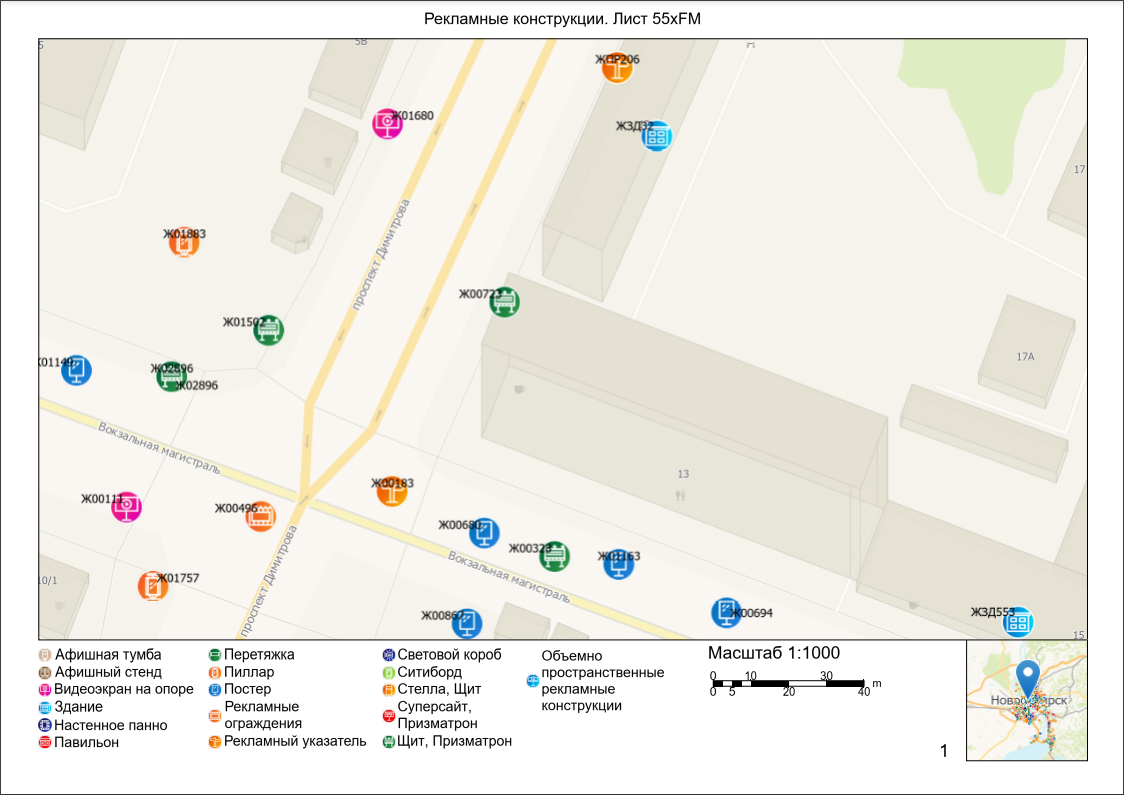Viewport: 1124px width, 795px height.
Task: Click the pink video screen marker Ж01680
Action: (x=387, y=123)
